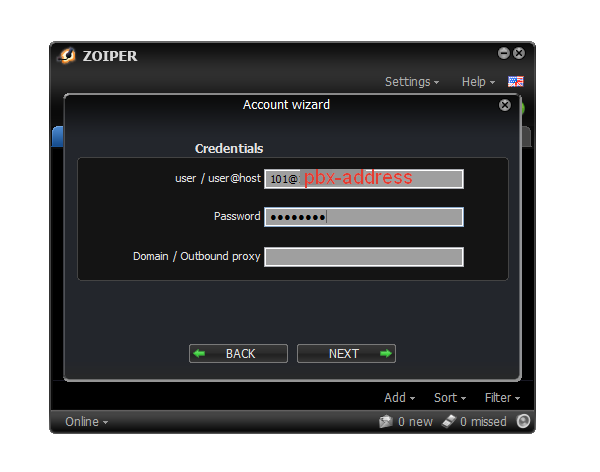Go BACK to previous wizard step
This screenshot has width=600, height=472.
coord(239,354)
